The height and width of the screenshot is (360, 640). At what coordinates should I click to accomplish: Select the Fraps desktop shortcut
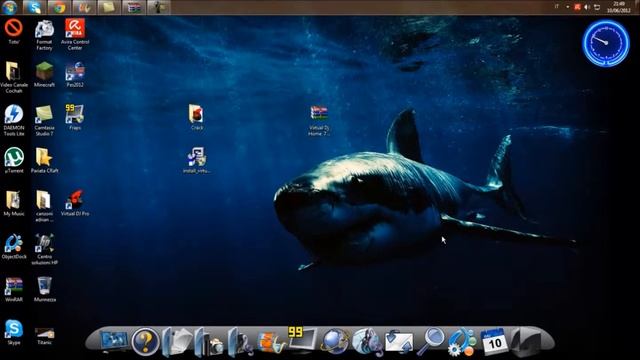coord(75,117)
